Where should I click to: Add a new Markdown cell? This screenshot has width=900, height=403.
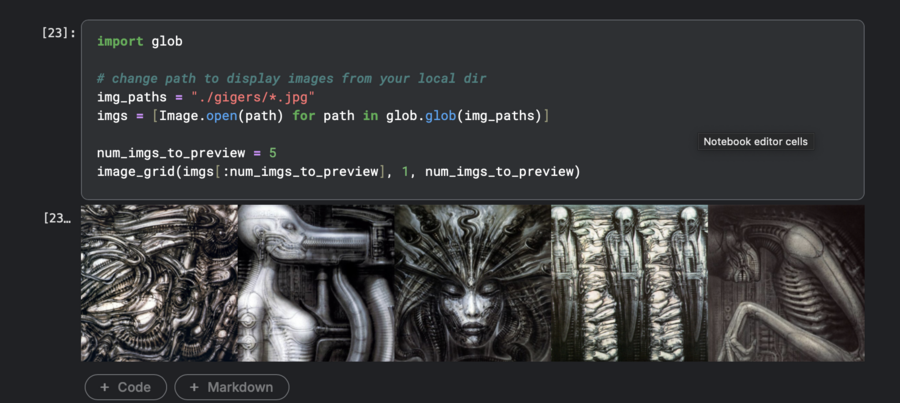(x=232, y=387)
